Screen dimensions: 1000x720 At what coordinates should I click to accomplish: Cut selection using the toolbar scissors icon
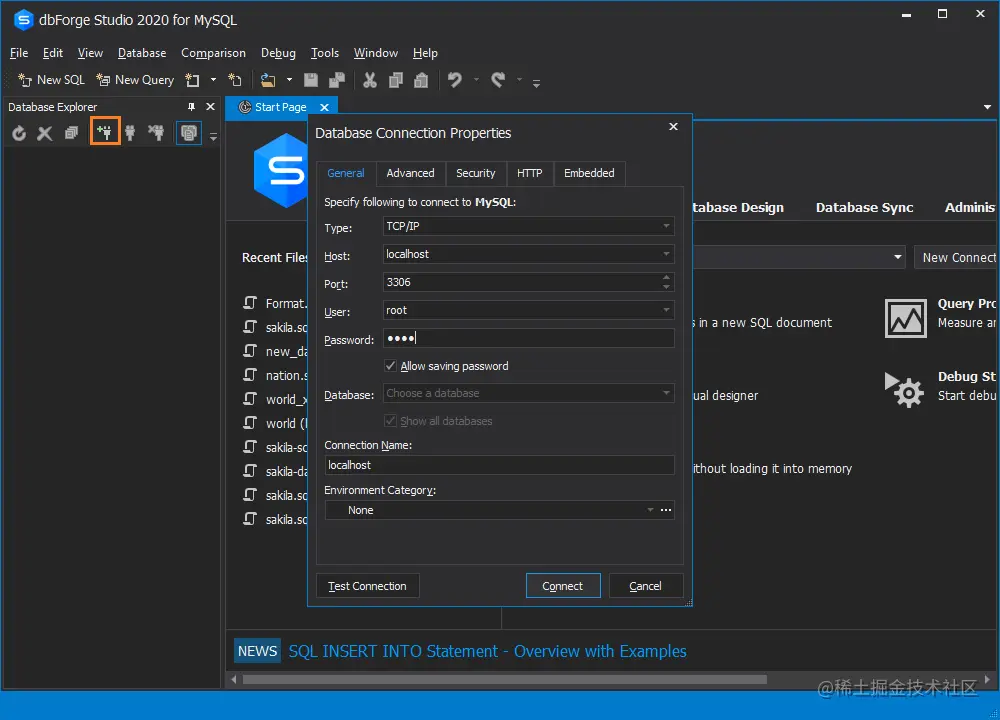click(369, 80)
